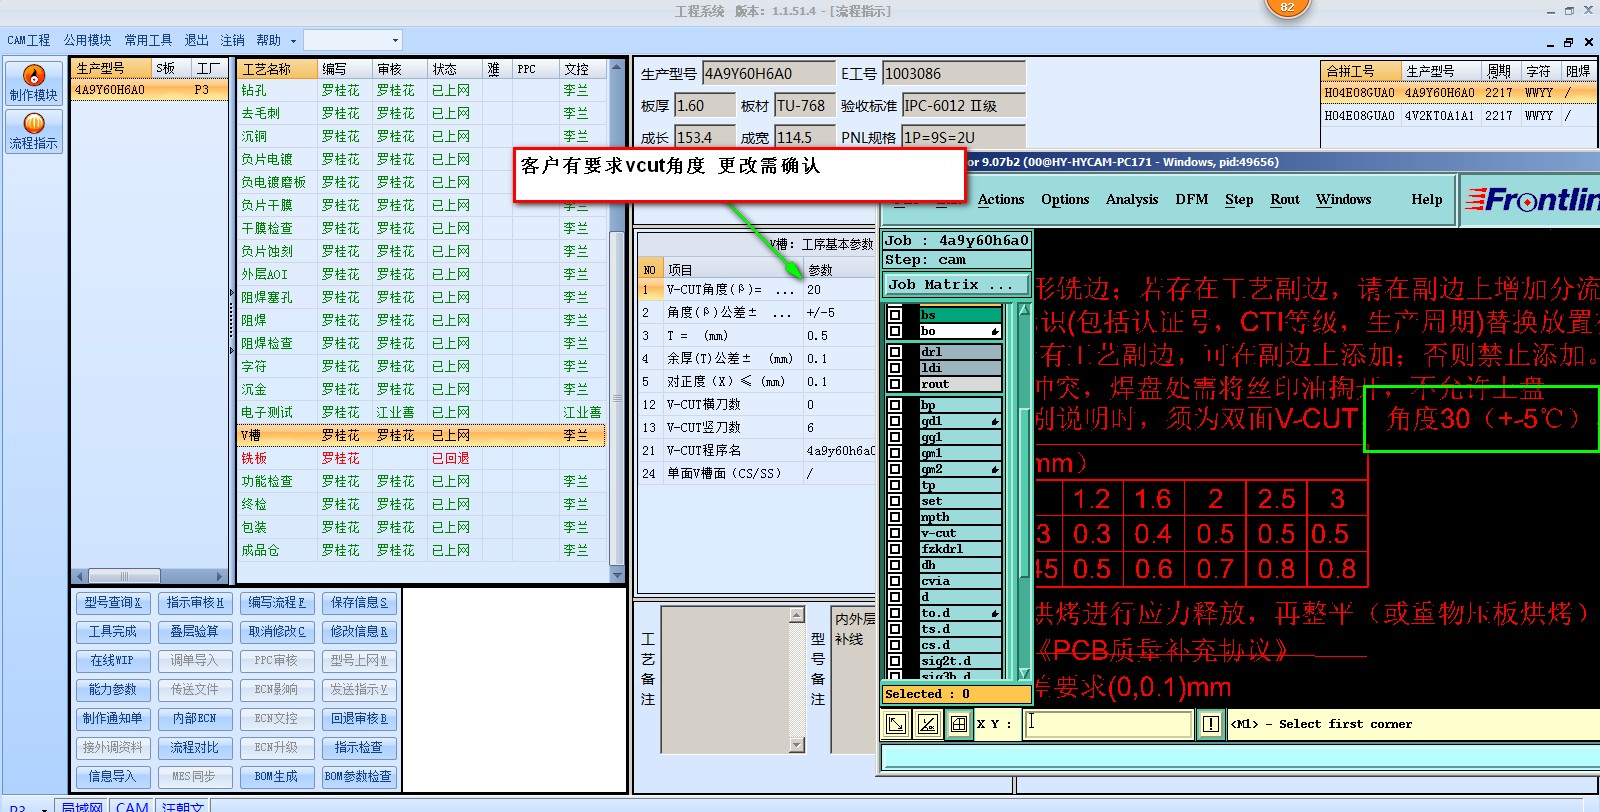Open the Analysis menu in Genesis window

[1132, 200]
